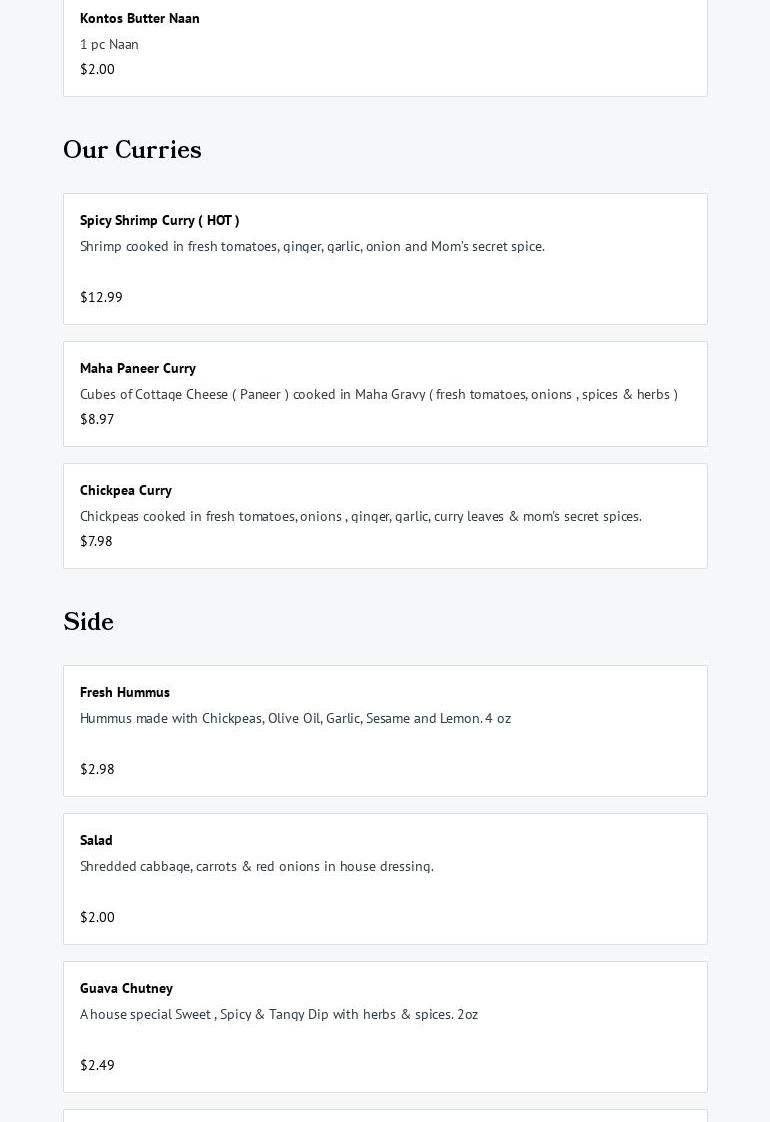Viewport: 770px width, 1122px height.
Task: Click the $2.49 guava chutney price
Action: pos(97,1065)
